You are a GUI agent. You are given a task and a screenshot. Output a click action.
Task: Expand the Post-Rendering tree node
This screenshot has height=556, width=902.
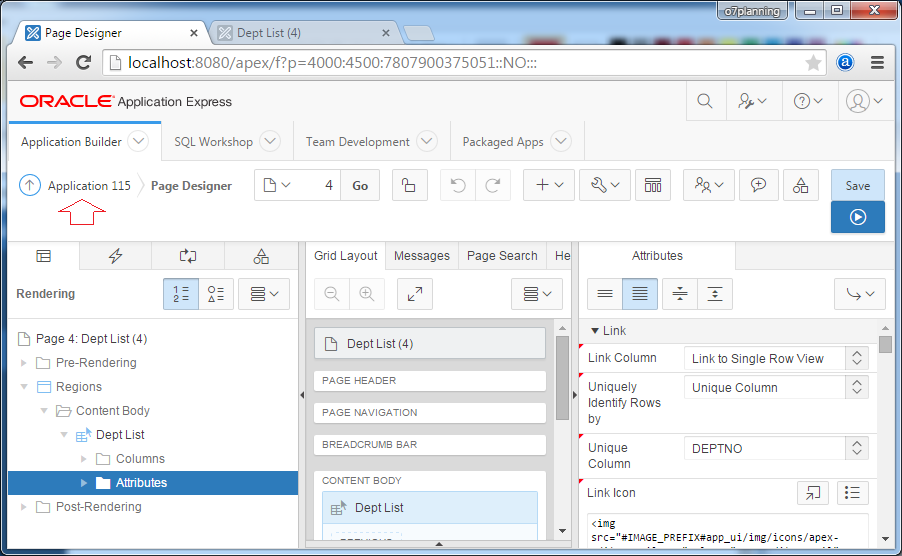[24, 507]
